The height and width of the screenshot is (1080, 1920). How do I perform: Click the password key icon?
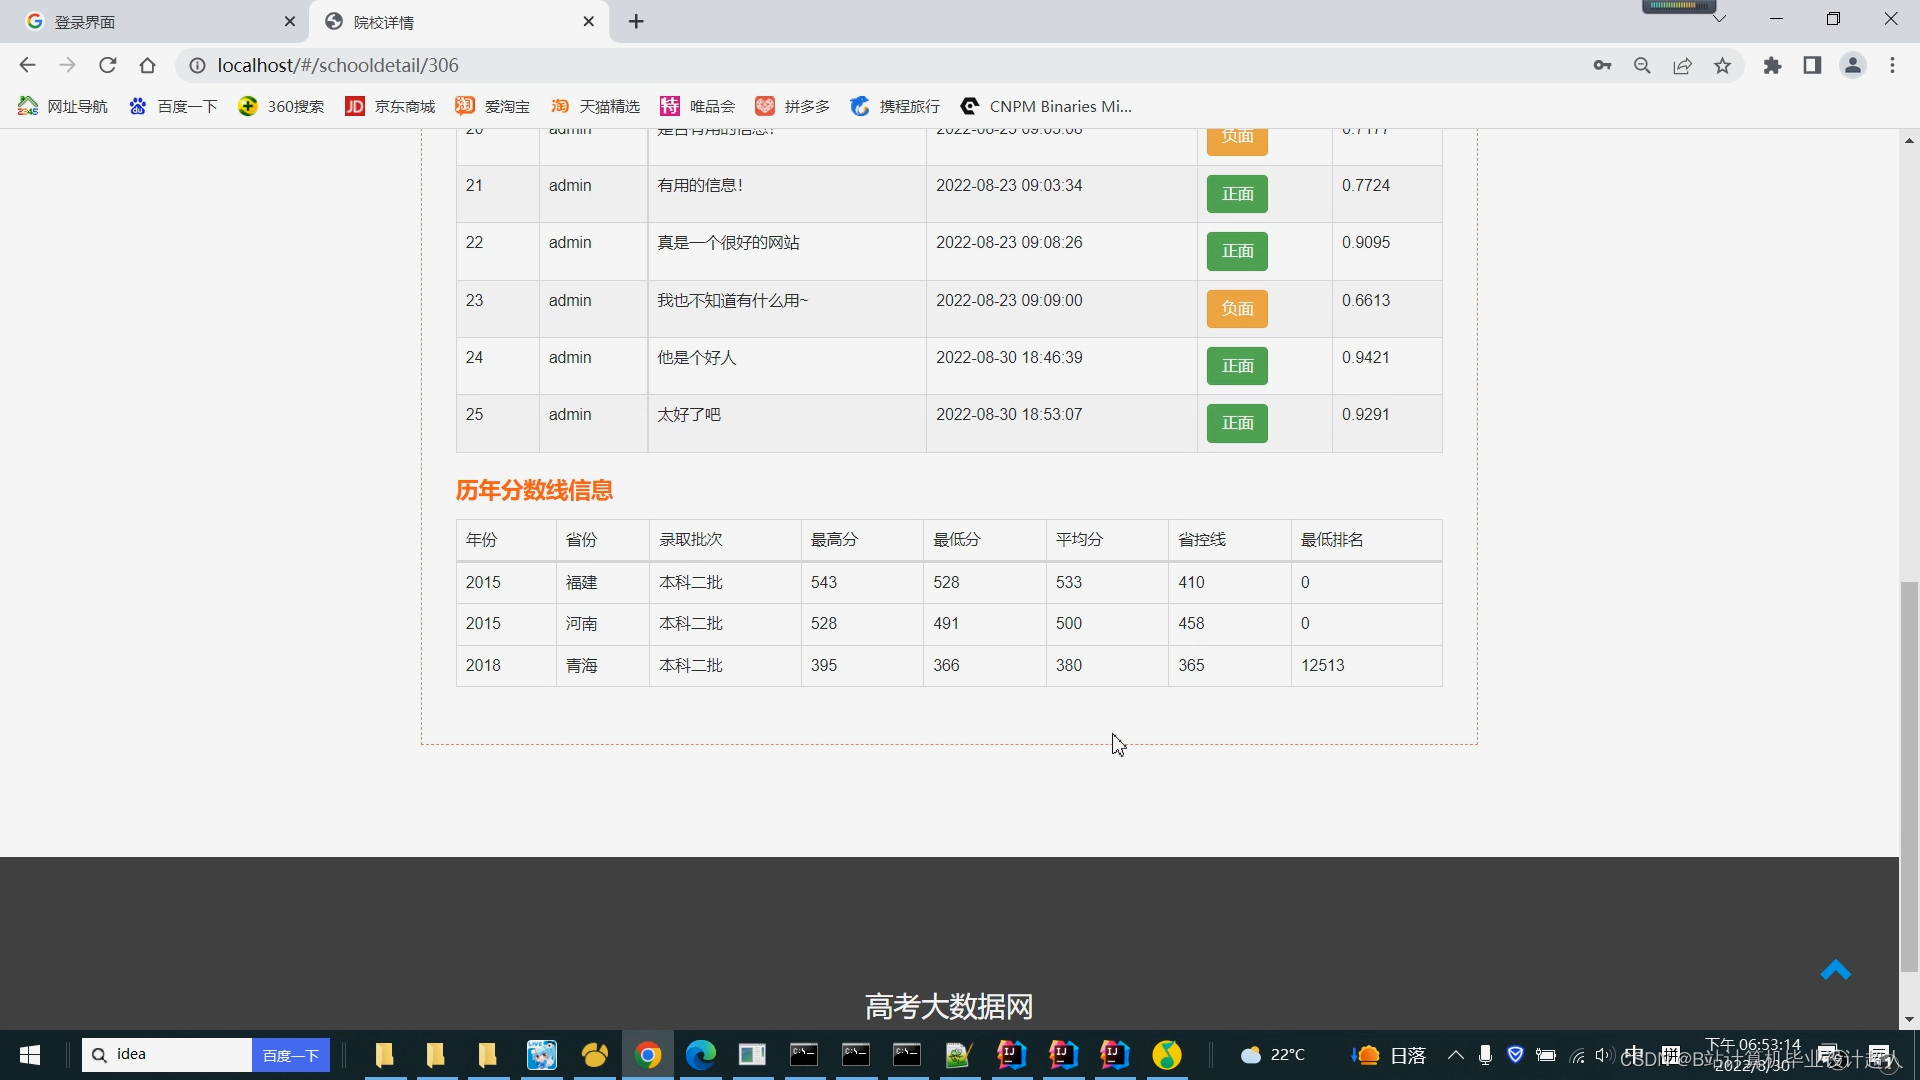click(x=1602, y=66)
